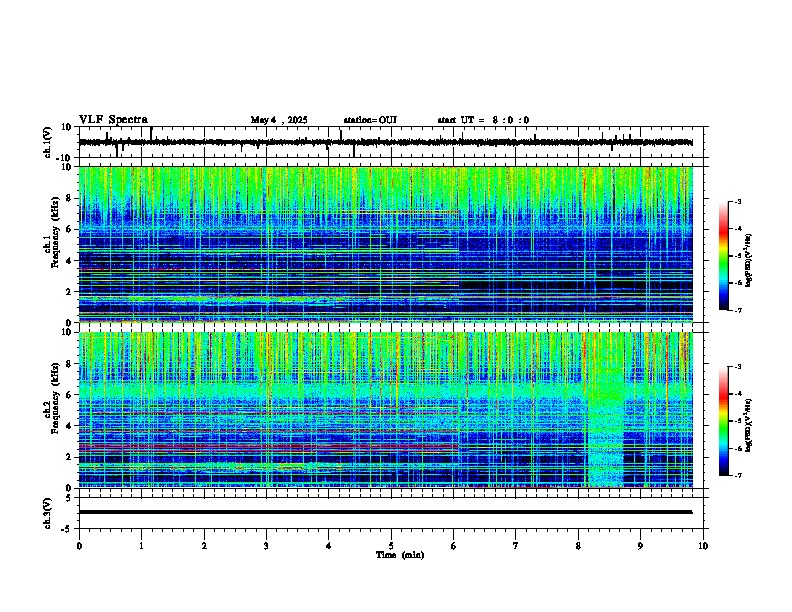Viewport: 792px width, 612px height.
Task: Click the flat ch.3 voltage trace line
Action: coord(385,512)
